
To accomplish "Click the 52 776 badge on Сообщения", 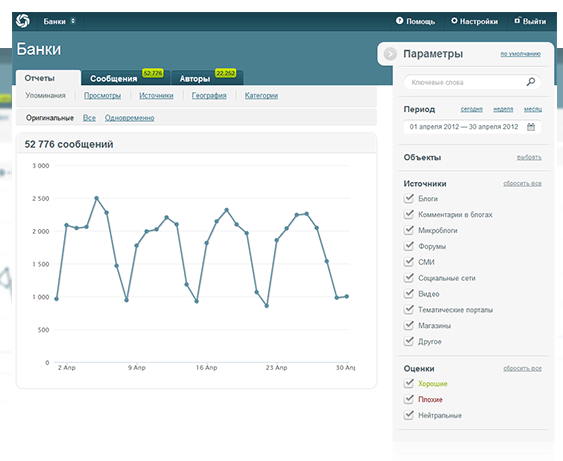I will [x=153, y=73].
